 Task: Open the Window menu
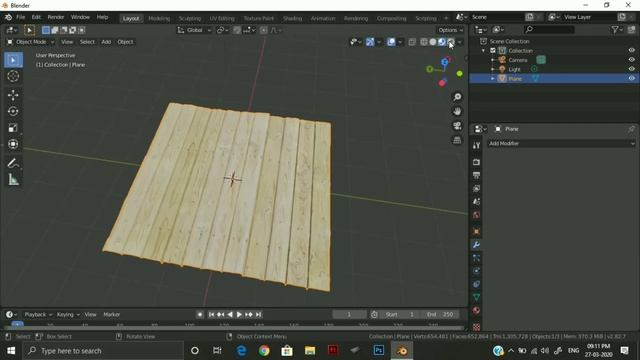80,17
